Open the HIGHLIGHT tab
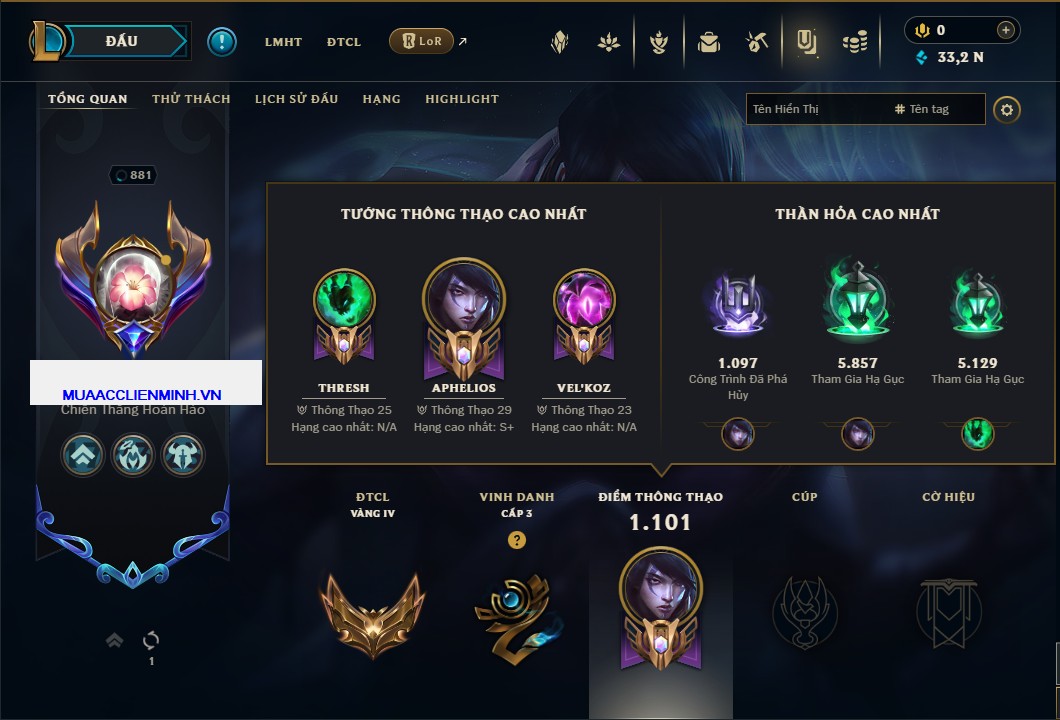This screenshot has width=1060, height=720. click(x=462, y=99)
